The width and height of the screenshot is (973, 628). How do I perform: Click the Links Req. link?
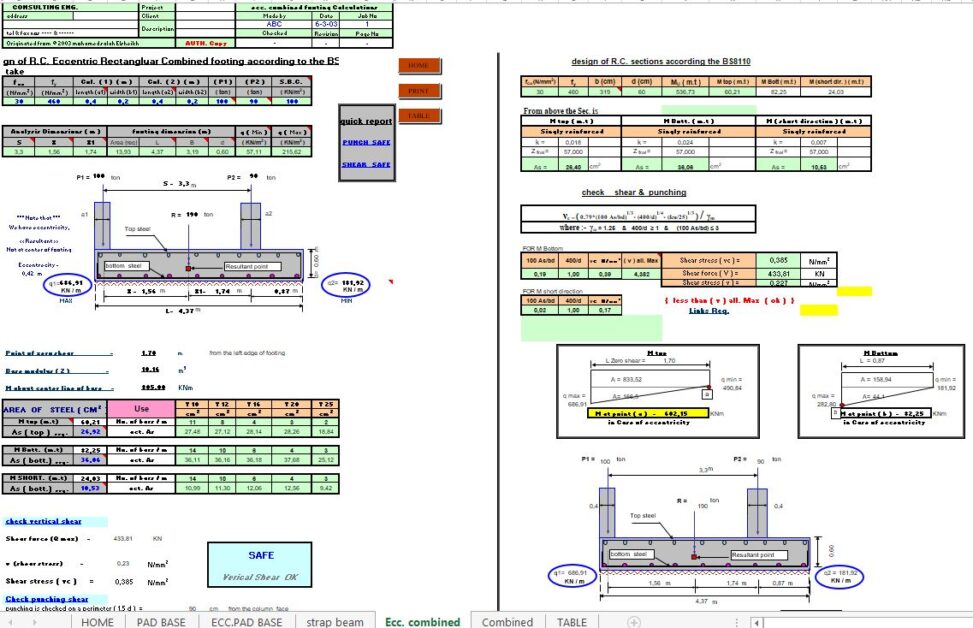coord(709,310)
